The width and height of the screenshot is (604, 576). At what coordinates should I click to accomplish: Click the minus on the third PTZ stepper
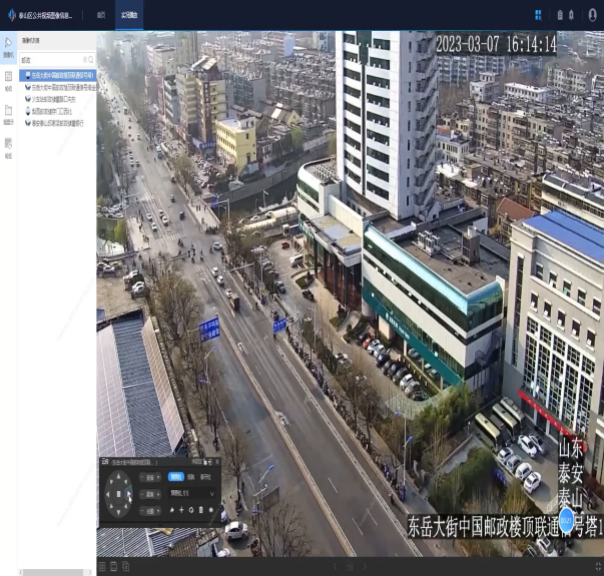pos(141,510)
